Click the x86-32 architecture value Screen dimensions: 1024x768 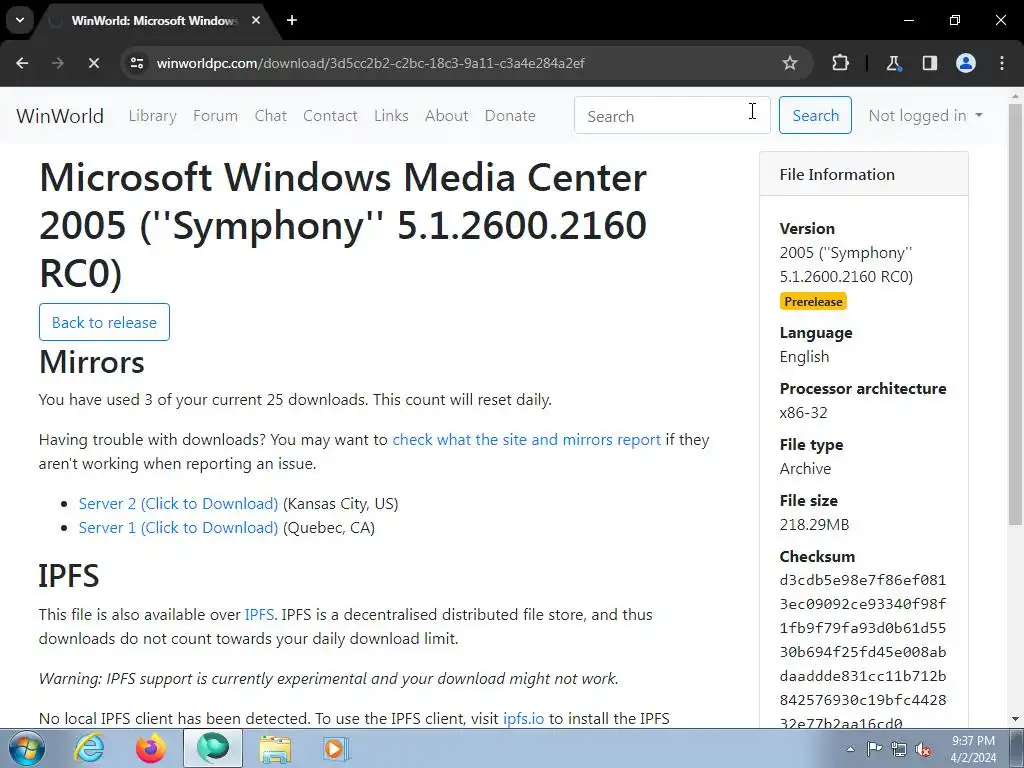coord(803,413)
